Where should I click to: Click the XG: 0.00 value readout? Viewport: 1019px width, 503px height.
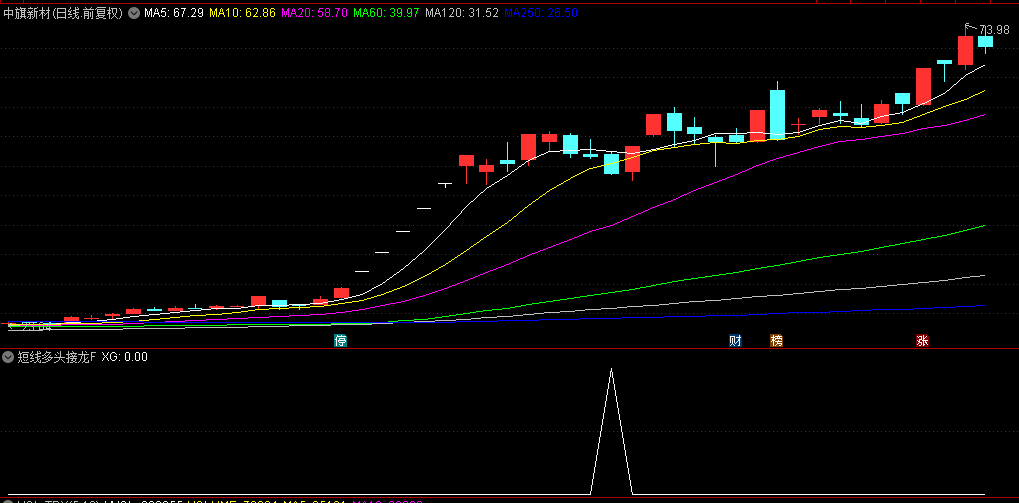click(125, 357)
